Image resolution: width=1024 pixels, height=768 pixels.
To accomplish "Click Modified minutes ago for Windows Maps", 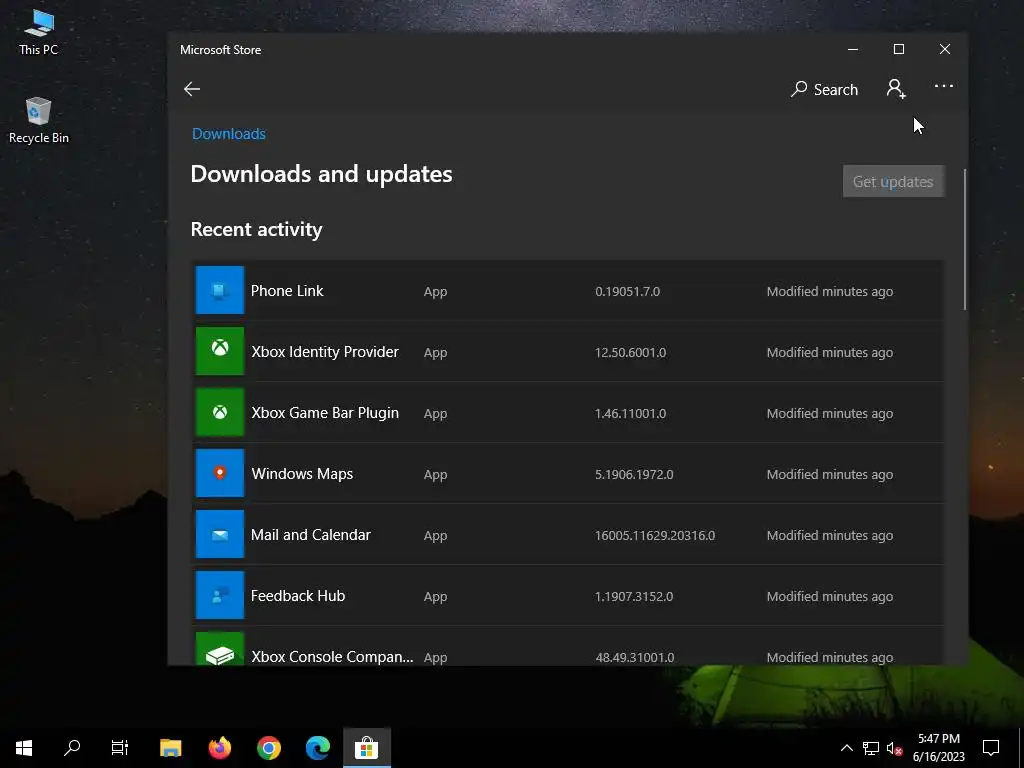I will coord(830,475).
